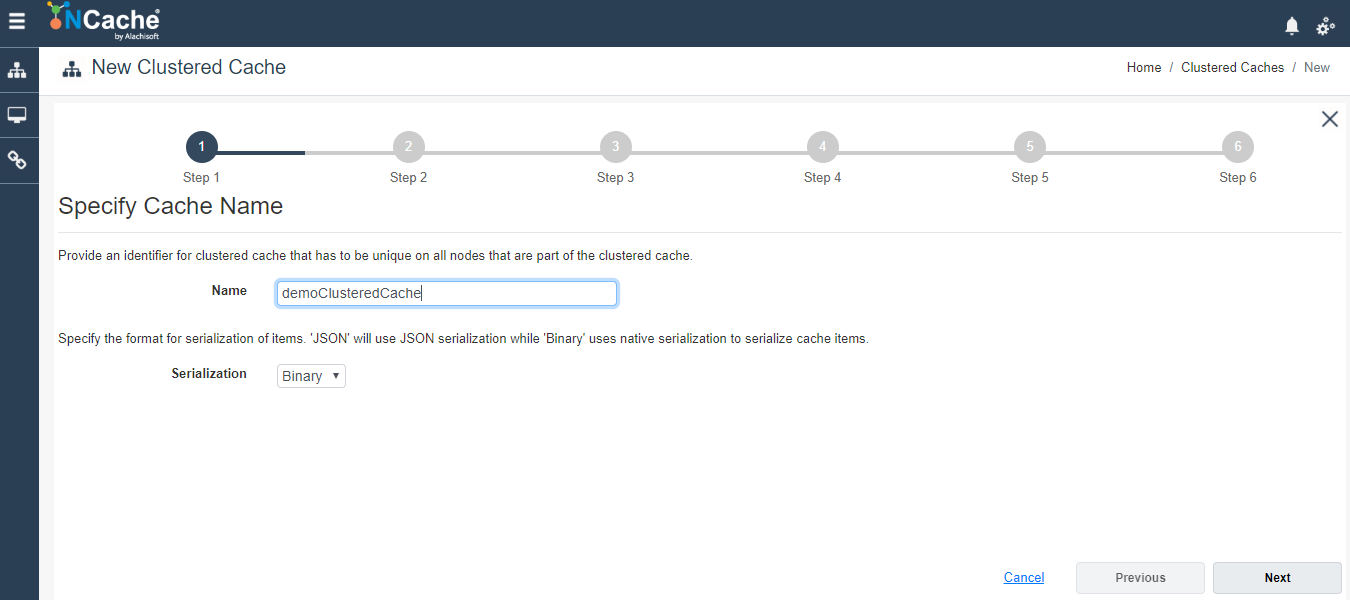
Task: Select Step 1 circle in wizard
Action: (201, 147)
